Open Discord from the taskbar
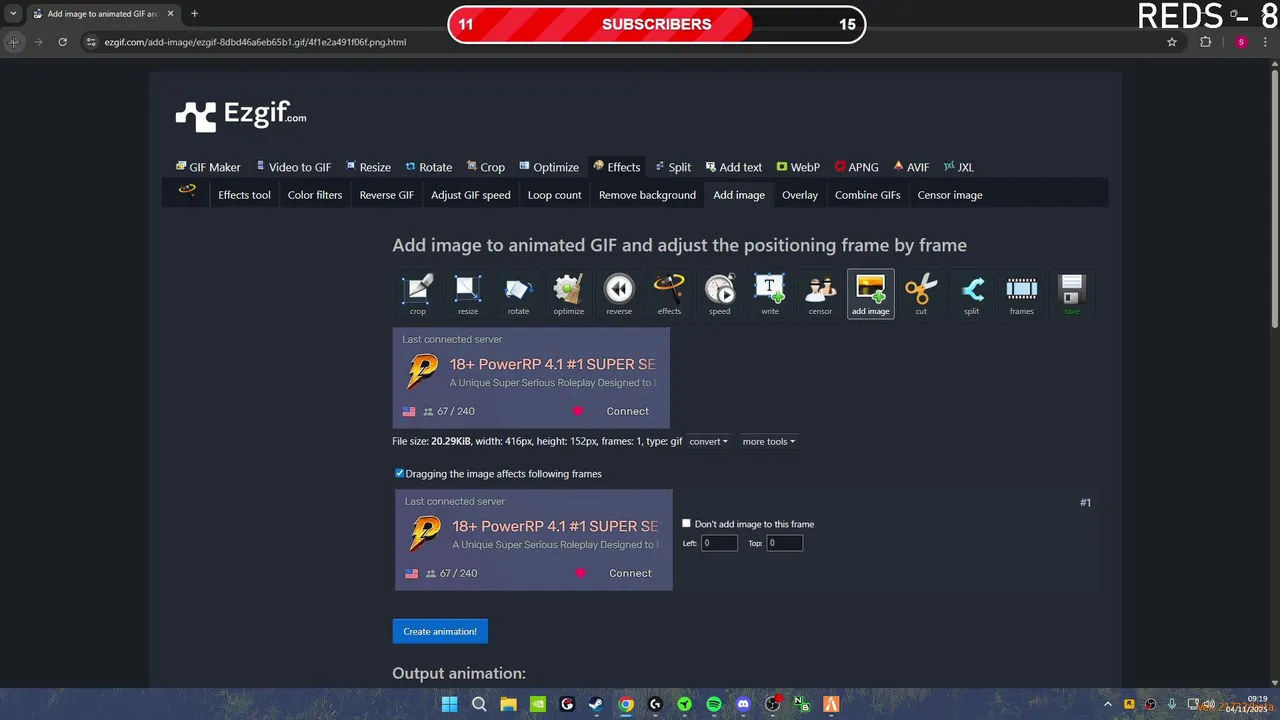The height and width of the screenshot is (720, 1280). pos(743,704)
